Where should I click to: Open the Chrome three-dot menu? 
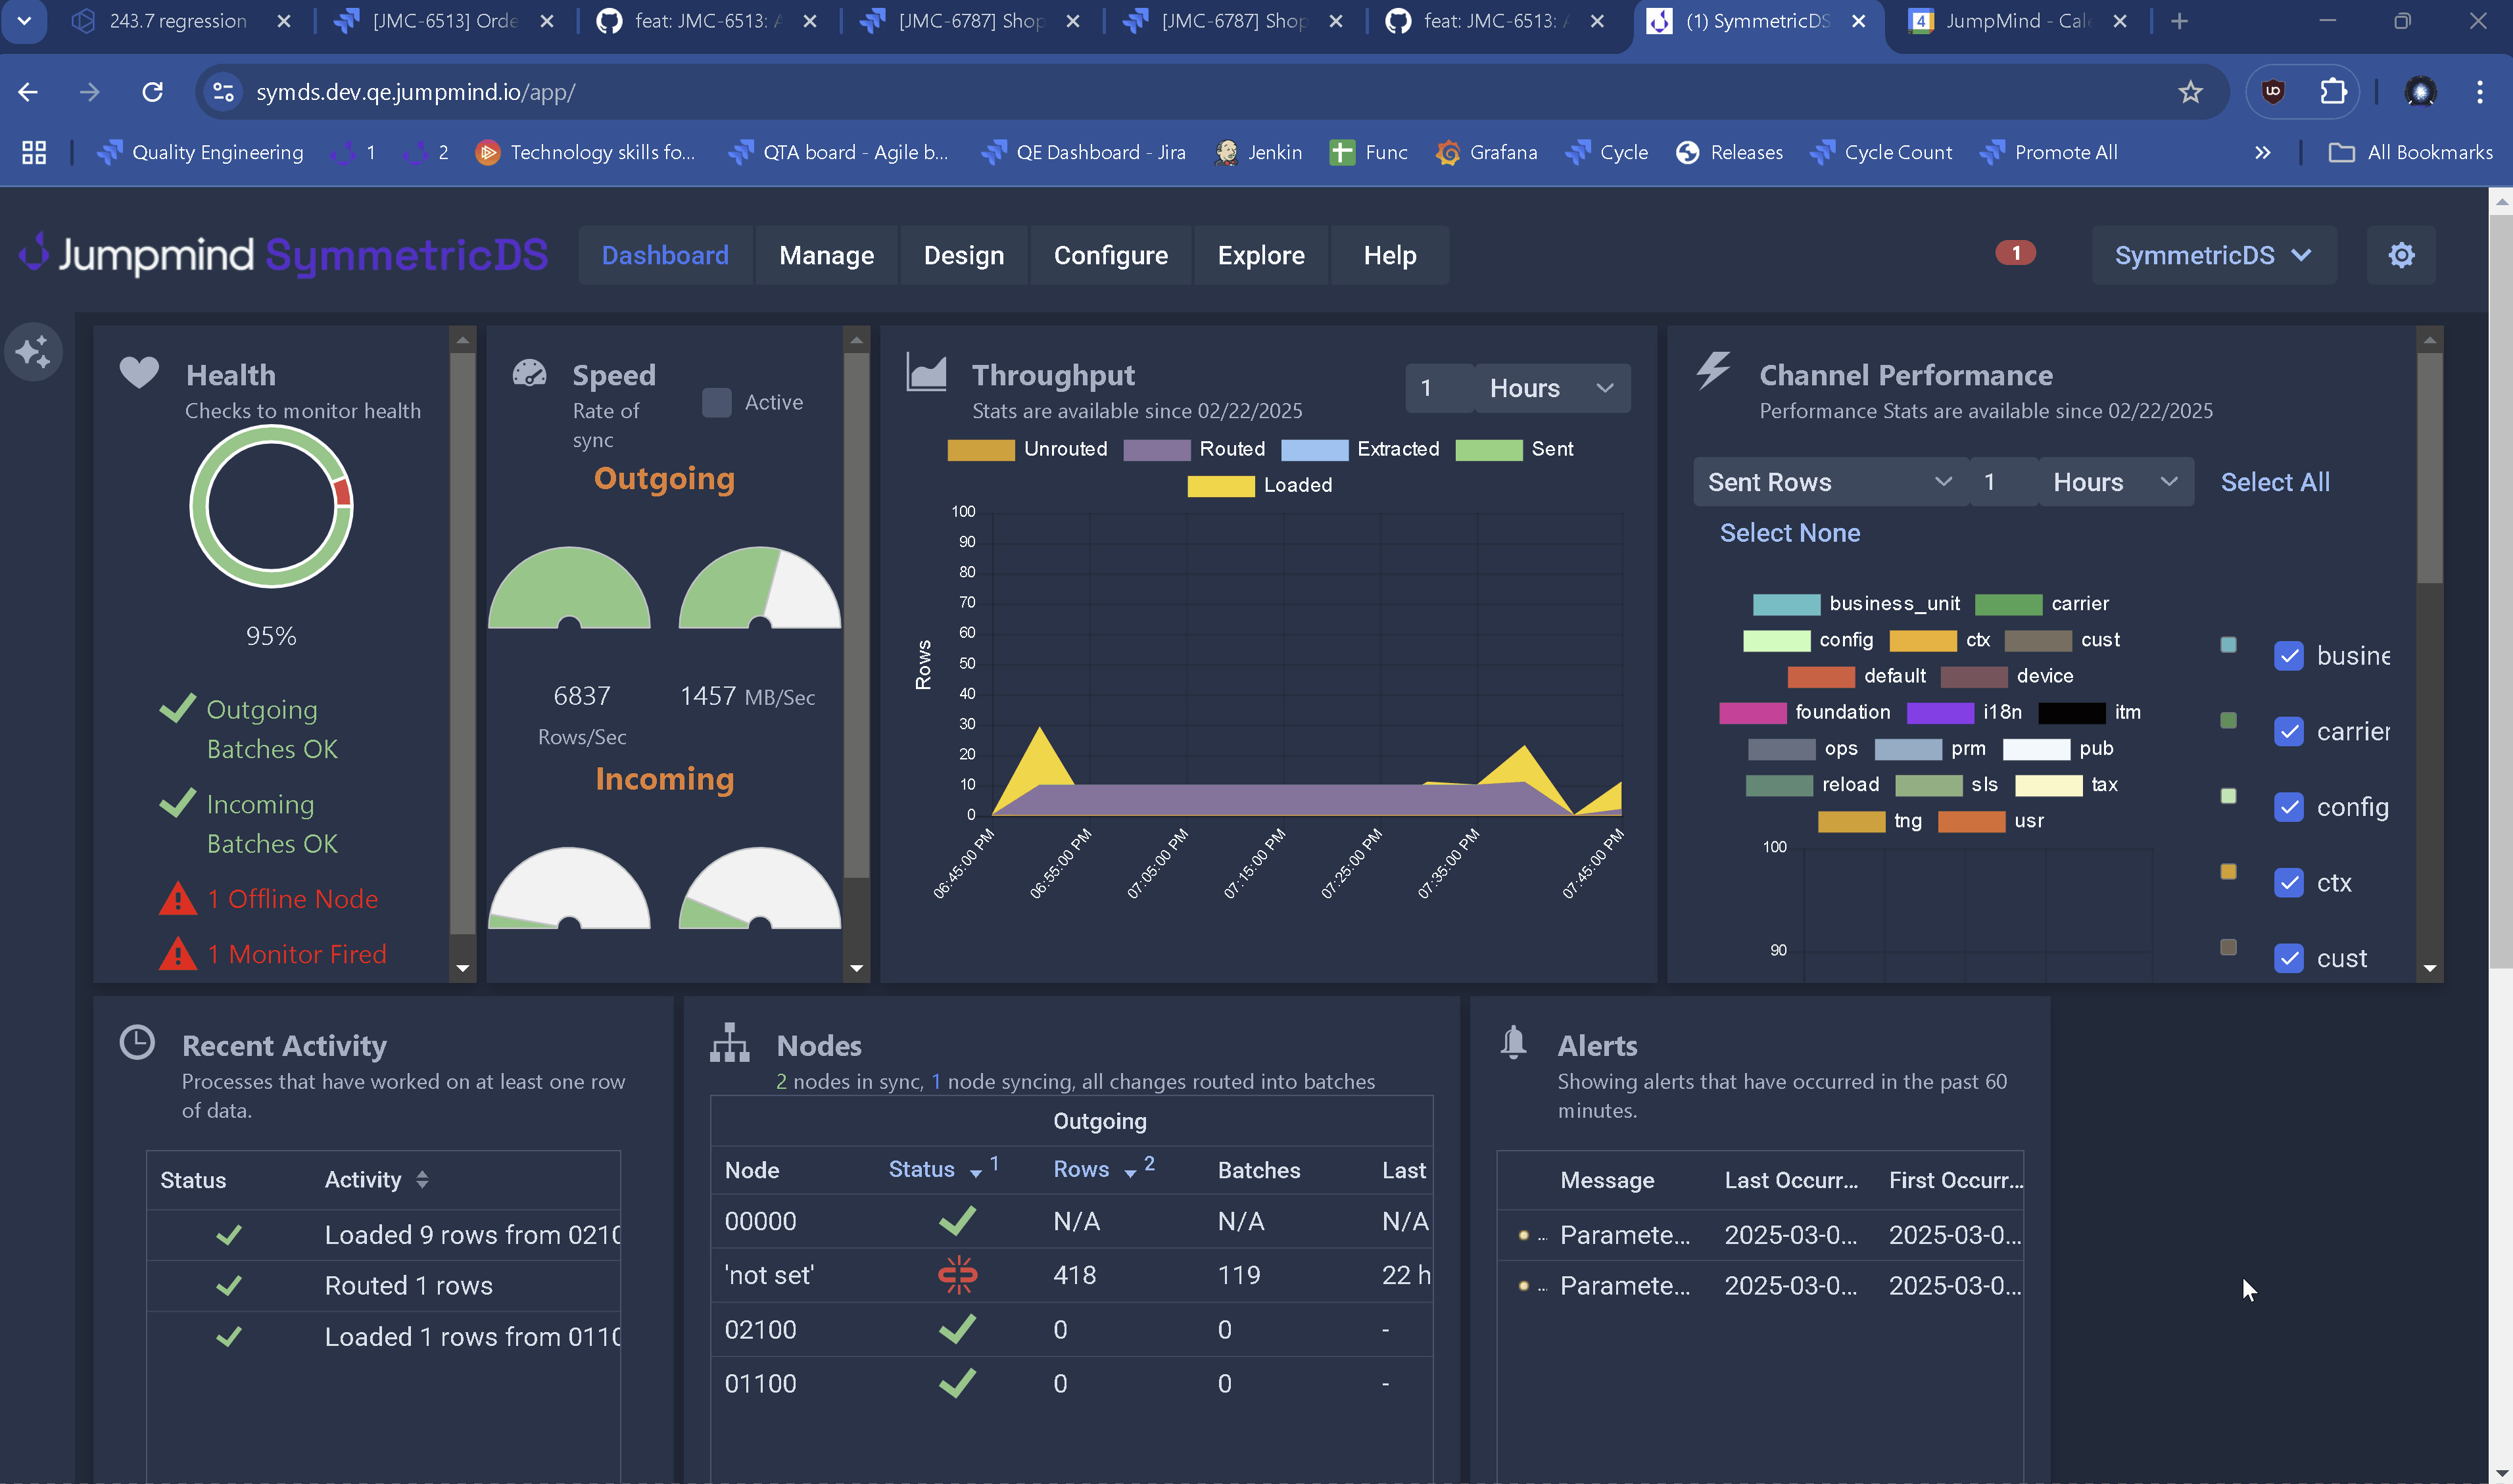tap(2480, 92)
